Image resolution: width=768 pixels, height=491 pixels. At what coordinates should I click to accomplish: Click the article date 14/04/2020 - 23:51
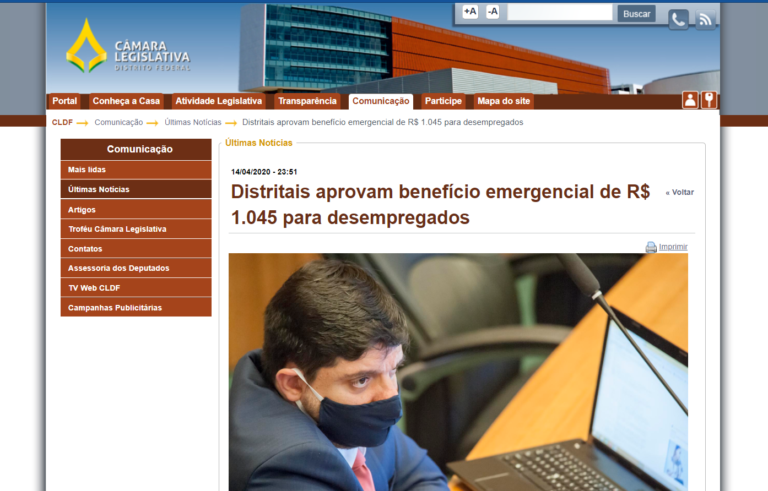(264, 172)
